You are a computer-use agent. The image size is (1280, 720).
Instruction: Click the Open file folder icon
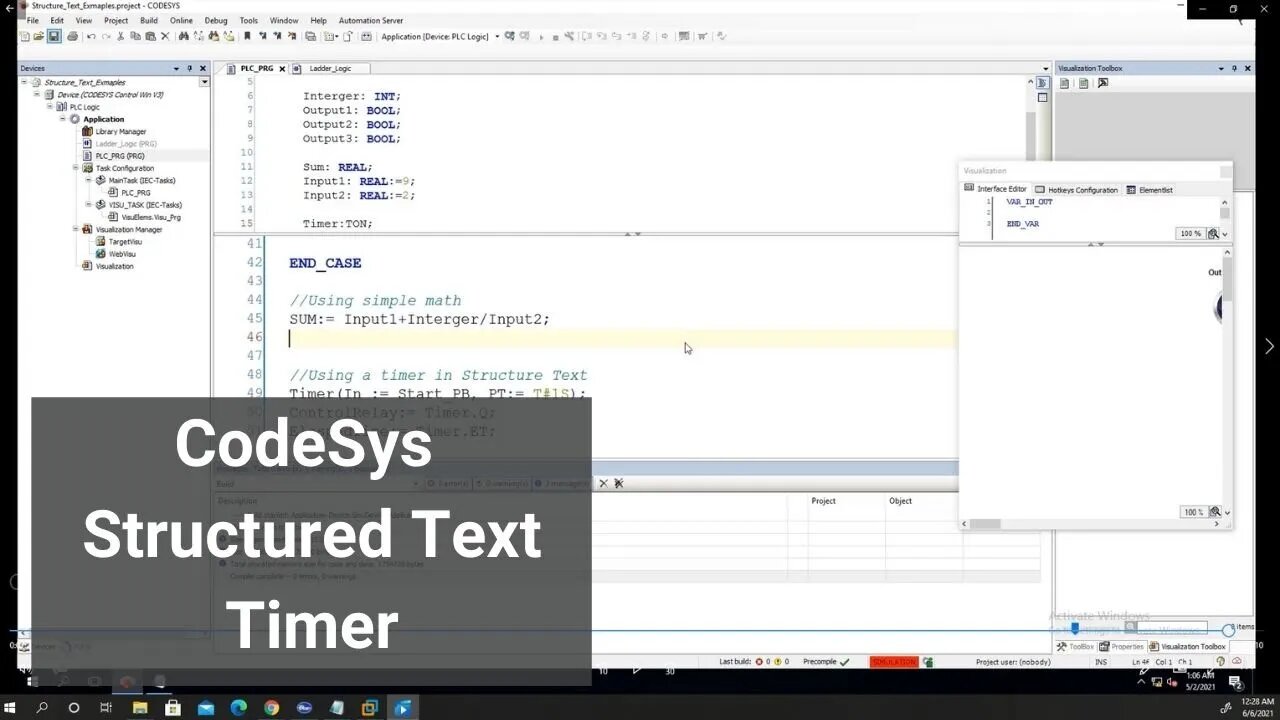coord(39,36)
